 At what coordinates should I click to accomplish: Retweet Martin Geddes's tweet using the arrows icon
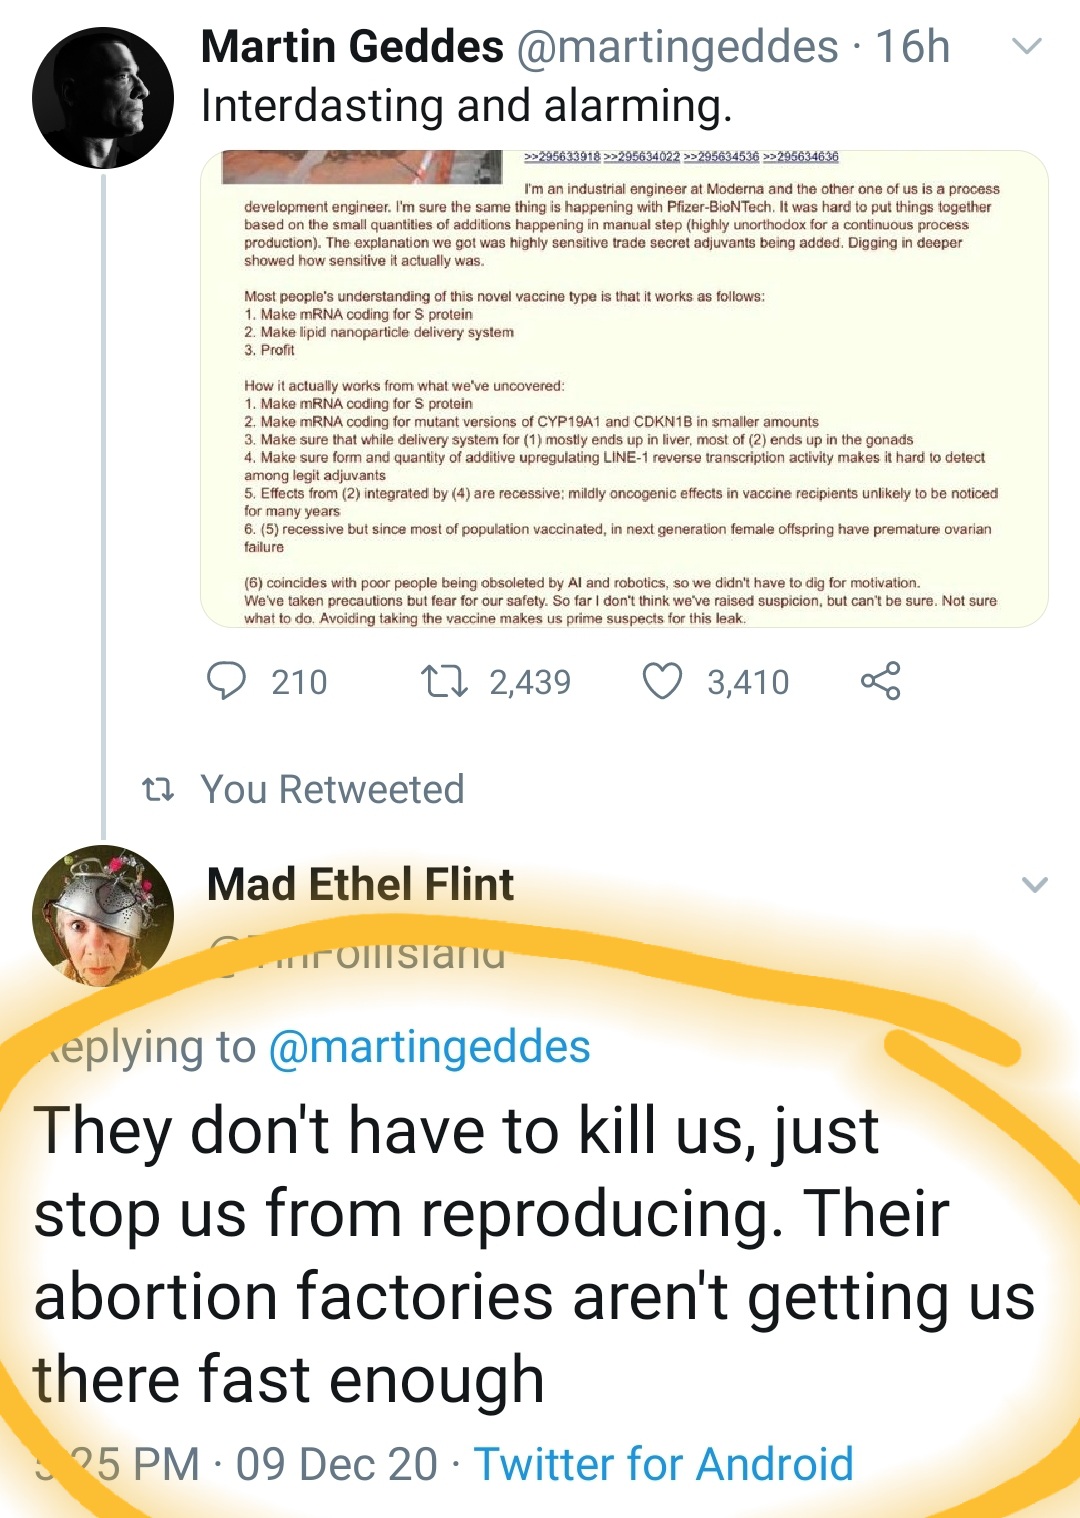[x=443, y=681]
